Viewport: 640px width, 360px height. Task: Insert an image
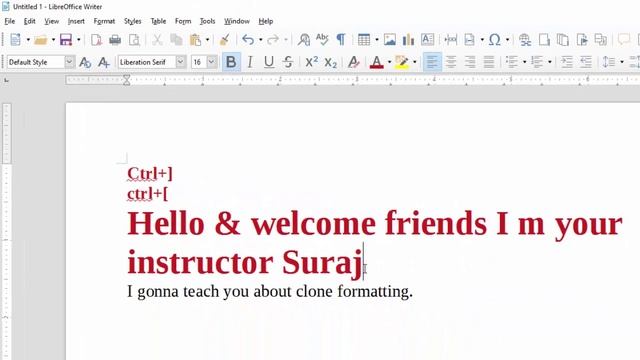389,40
